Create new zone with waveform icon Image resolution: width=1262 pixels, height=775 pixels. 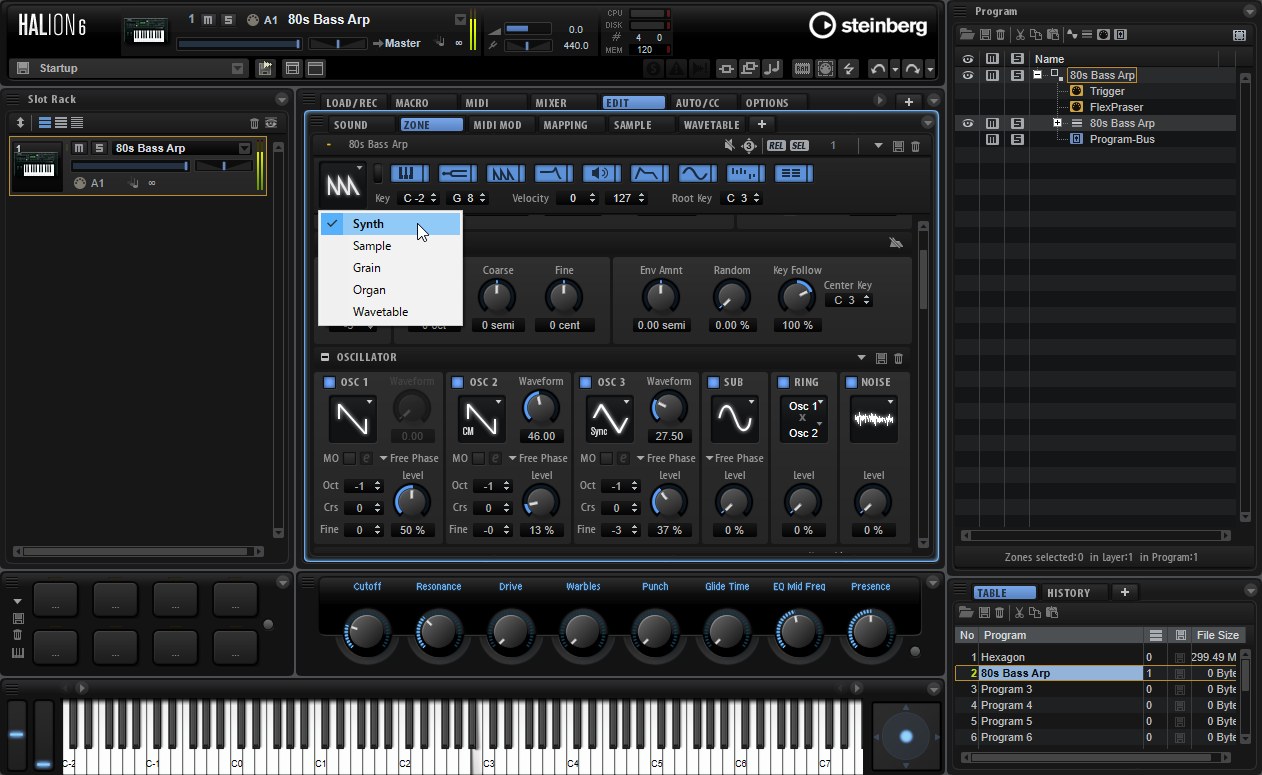pyautogui.click(x=1072, y=35)
